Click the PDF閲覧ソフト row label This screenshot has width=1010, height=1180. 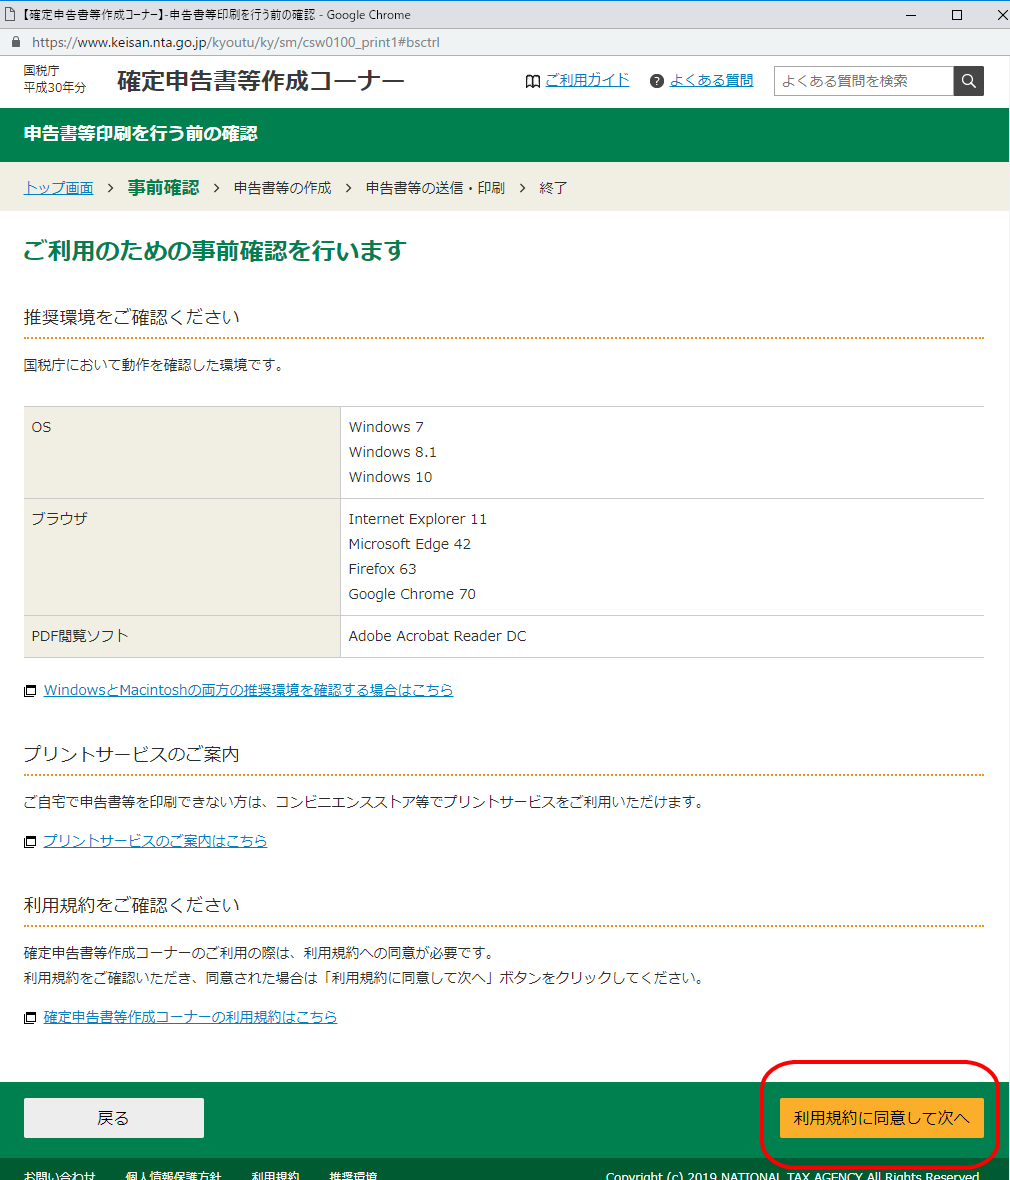point(80,636)
